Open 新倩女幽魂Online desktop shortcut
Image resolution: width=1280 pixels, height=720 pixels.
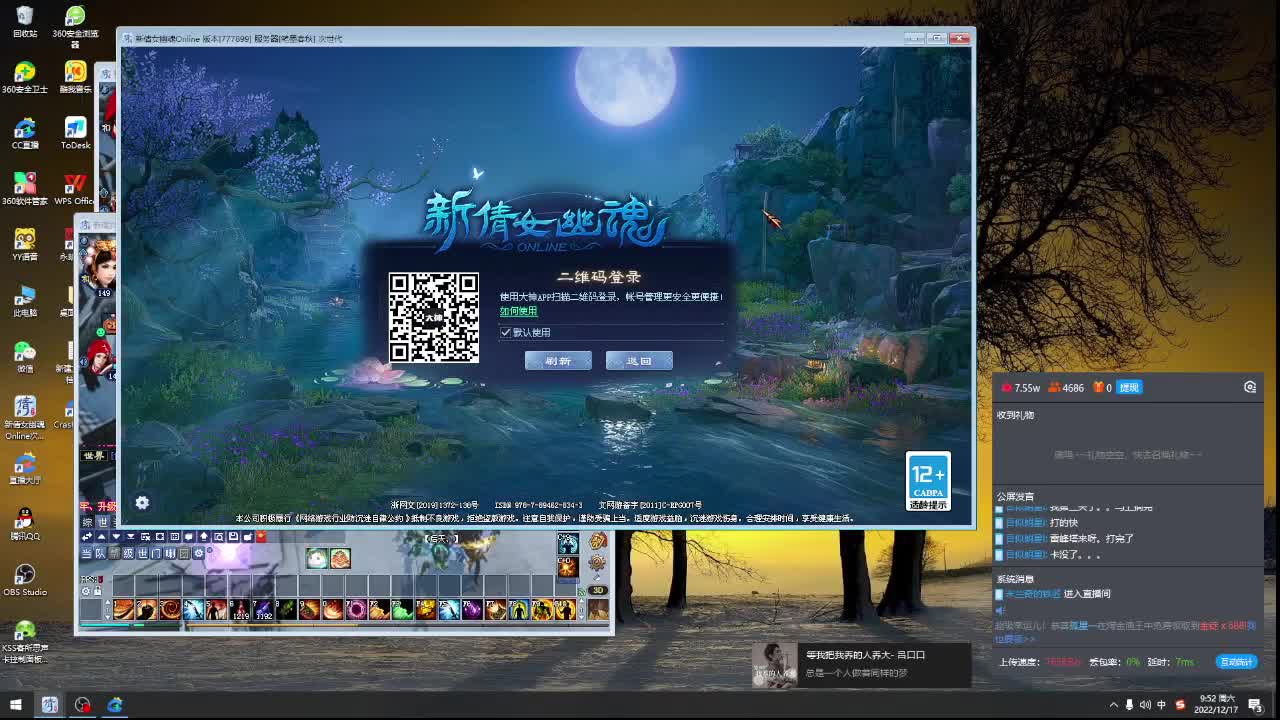[x=25, y=417]
